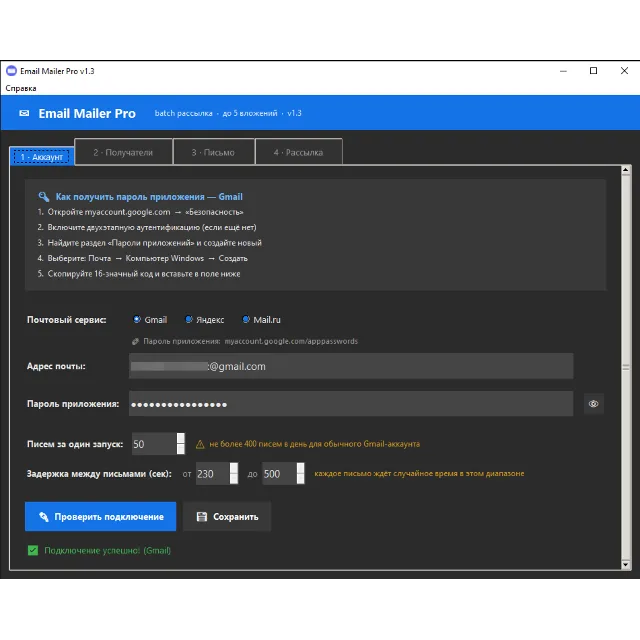Click the vertical scrollbar thumb
Image resolution: width=640 pixels, height=640 pixels.
coord(626,367)
